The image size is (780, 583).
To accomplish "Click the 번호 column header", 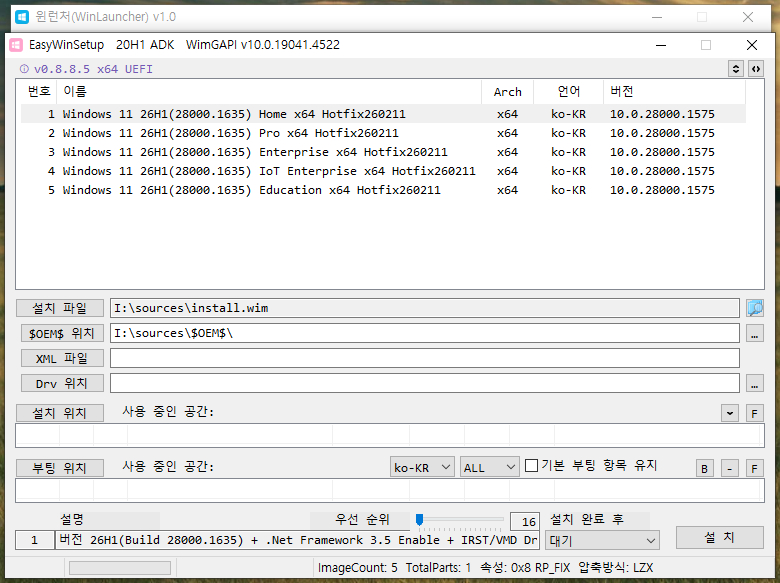I will (39, 92).
